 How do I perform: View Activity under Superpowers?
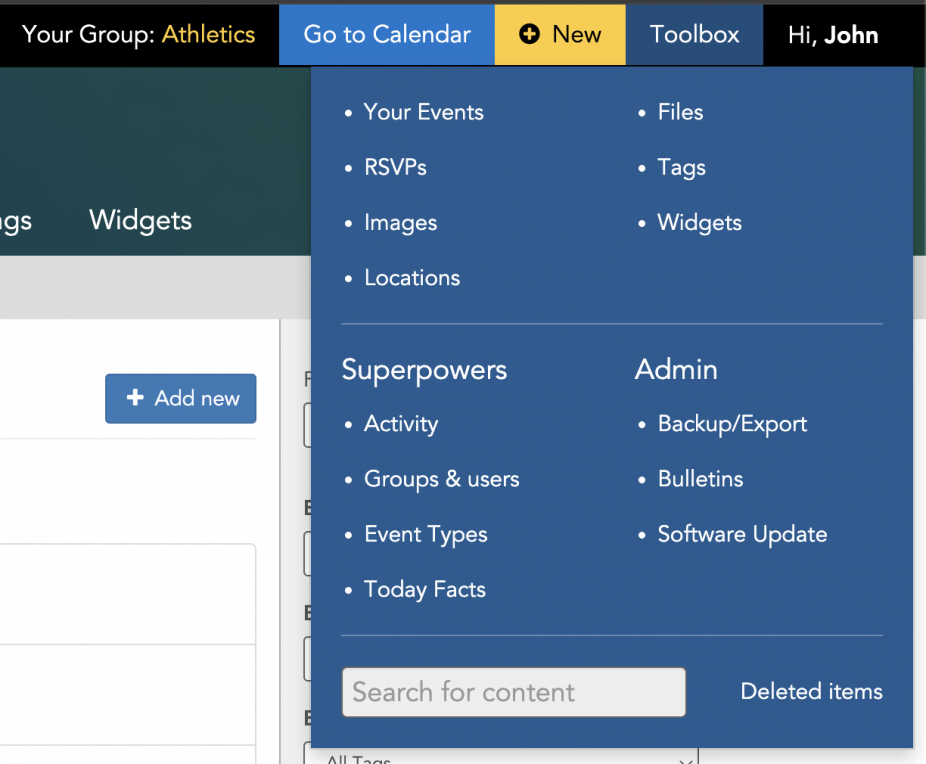coord(401,424)
